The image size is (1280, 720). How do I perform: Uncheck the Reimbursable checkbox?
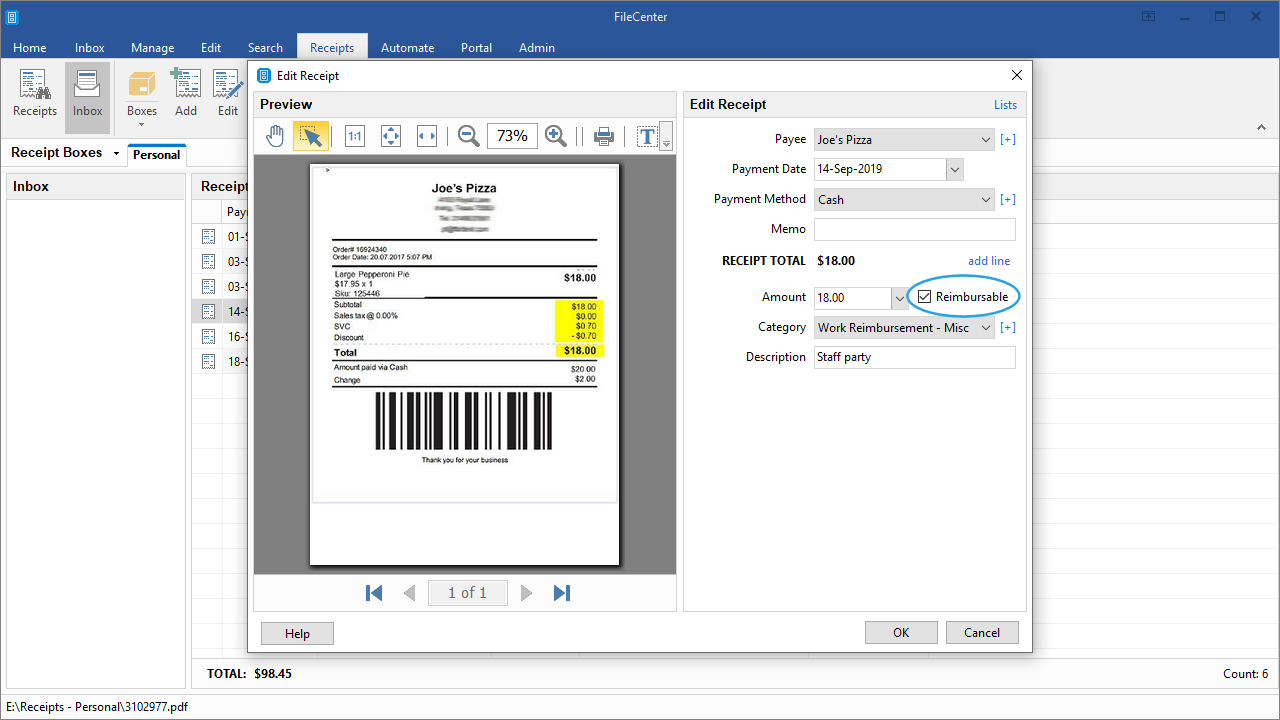(x=924, y=297)
